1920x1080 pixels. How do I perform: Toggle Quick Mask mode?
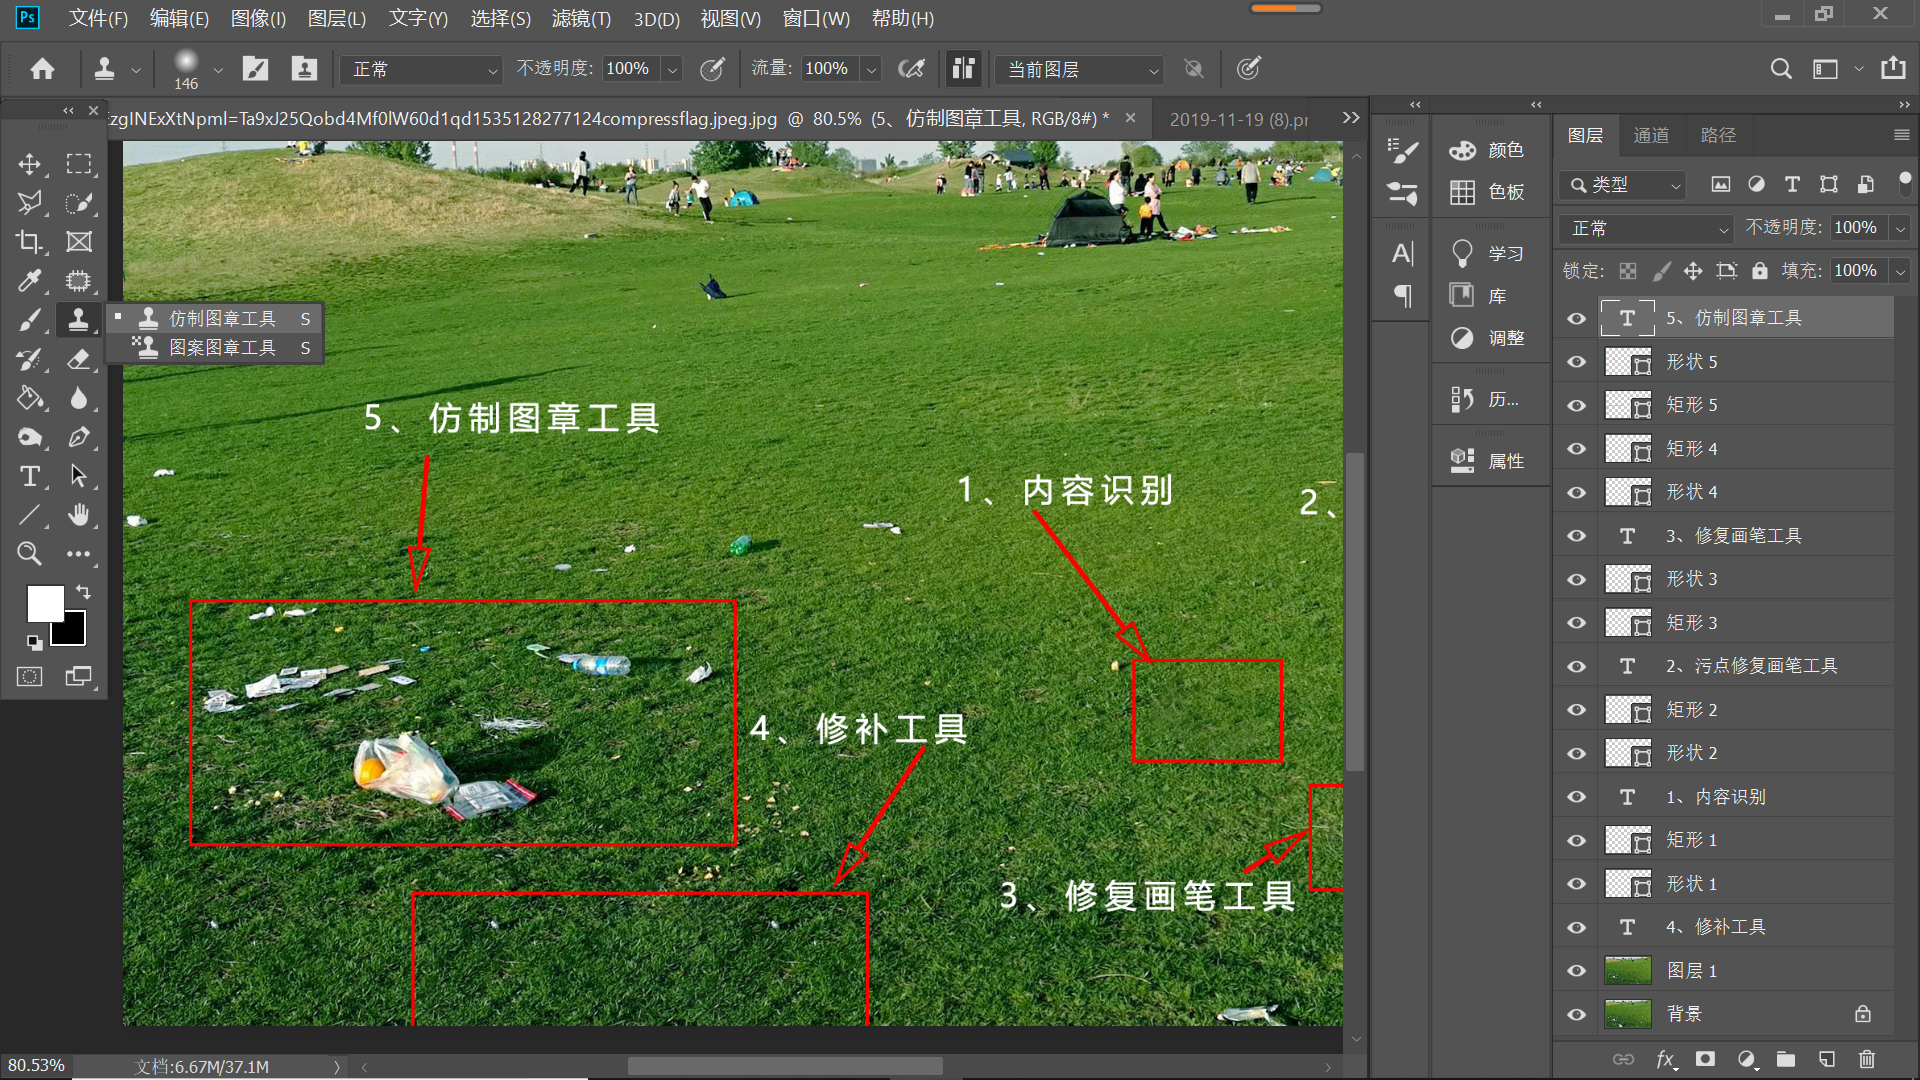click(30, 677)
